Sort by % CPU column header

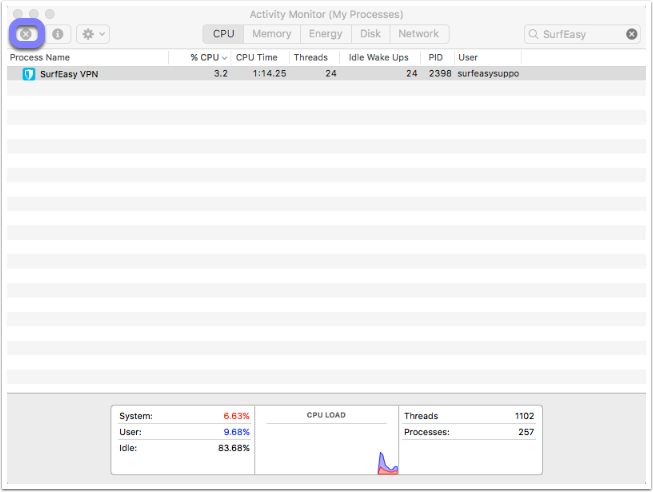(x=200, y=57)
